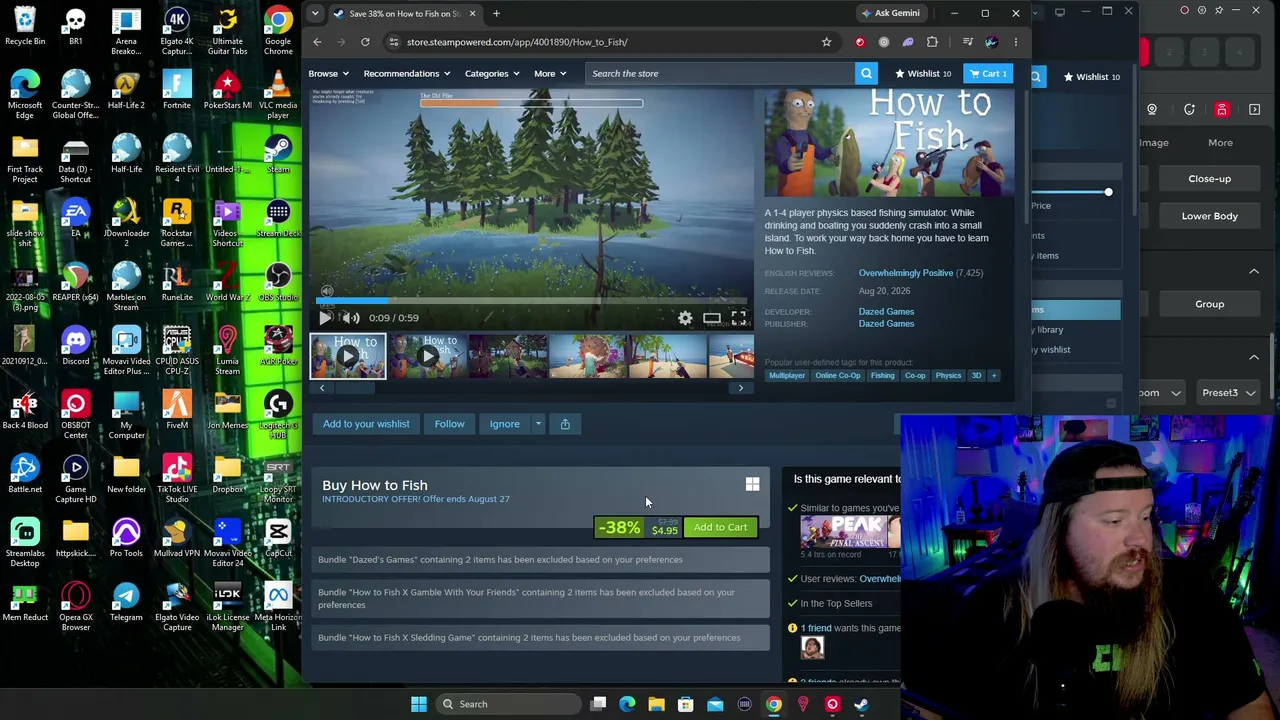This screenshot has height=720, width=1280.
Task: Open the Cart from the store header
Action: (988, 73)
